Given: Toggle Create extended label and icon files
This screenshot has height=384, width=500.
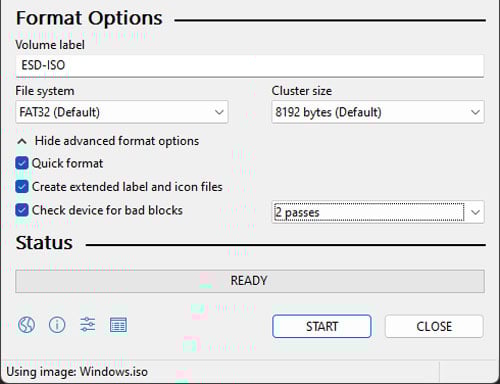Looking at the screenshot, I should point(22,187).
